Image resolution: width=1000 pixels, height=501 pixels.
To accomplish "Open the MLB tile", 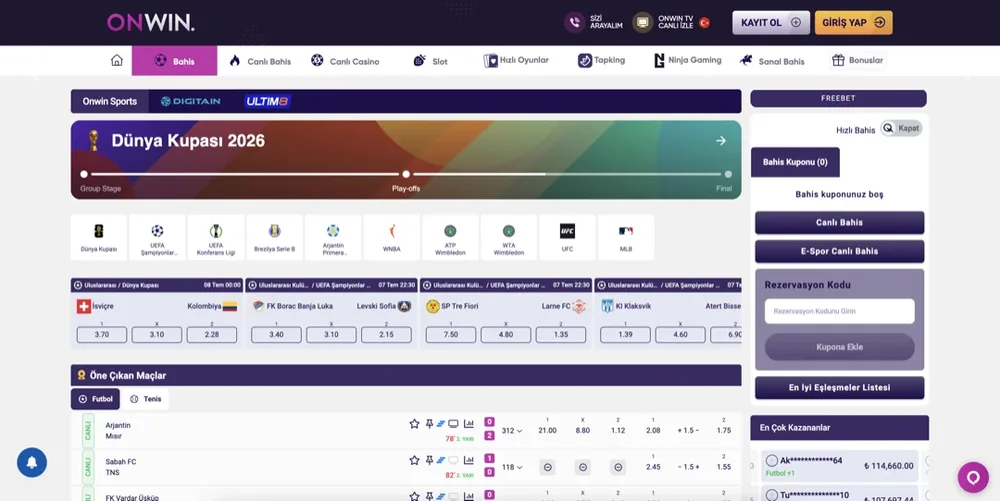I will tap(626, 237).
